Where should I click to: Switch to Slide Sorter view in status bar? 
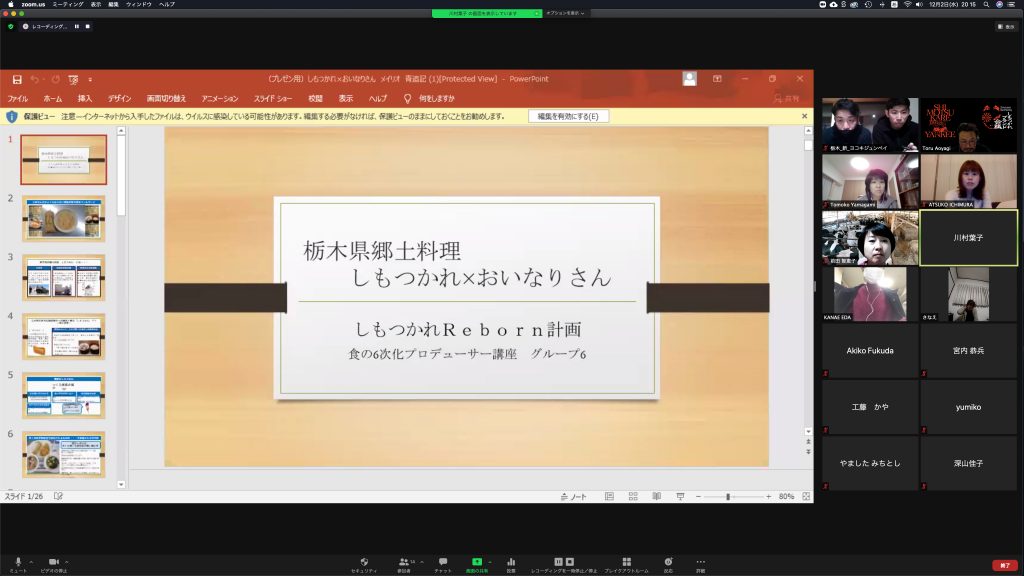[x=632, y=497]
